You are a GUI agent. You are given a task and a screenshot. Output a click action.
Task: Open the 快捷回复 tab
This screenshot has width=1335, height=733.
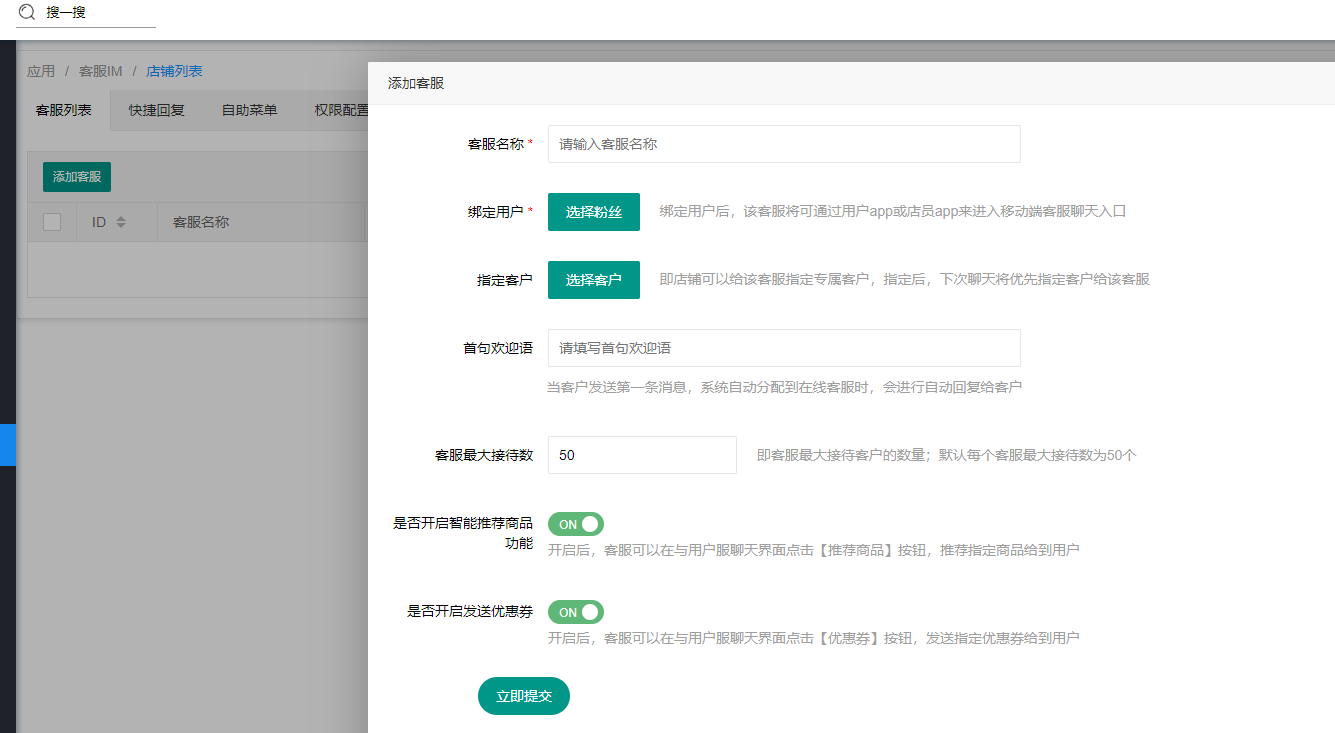pos(157,110)
